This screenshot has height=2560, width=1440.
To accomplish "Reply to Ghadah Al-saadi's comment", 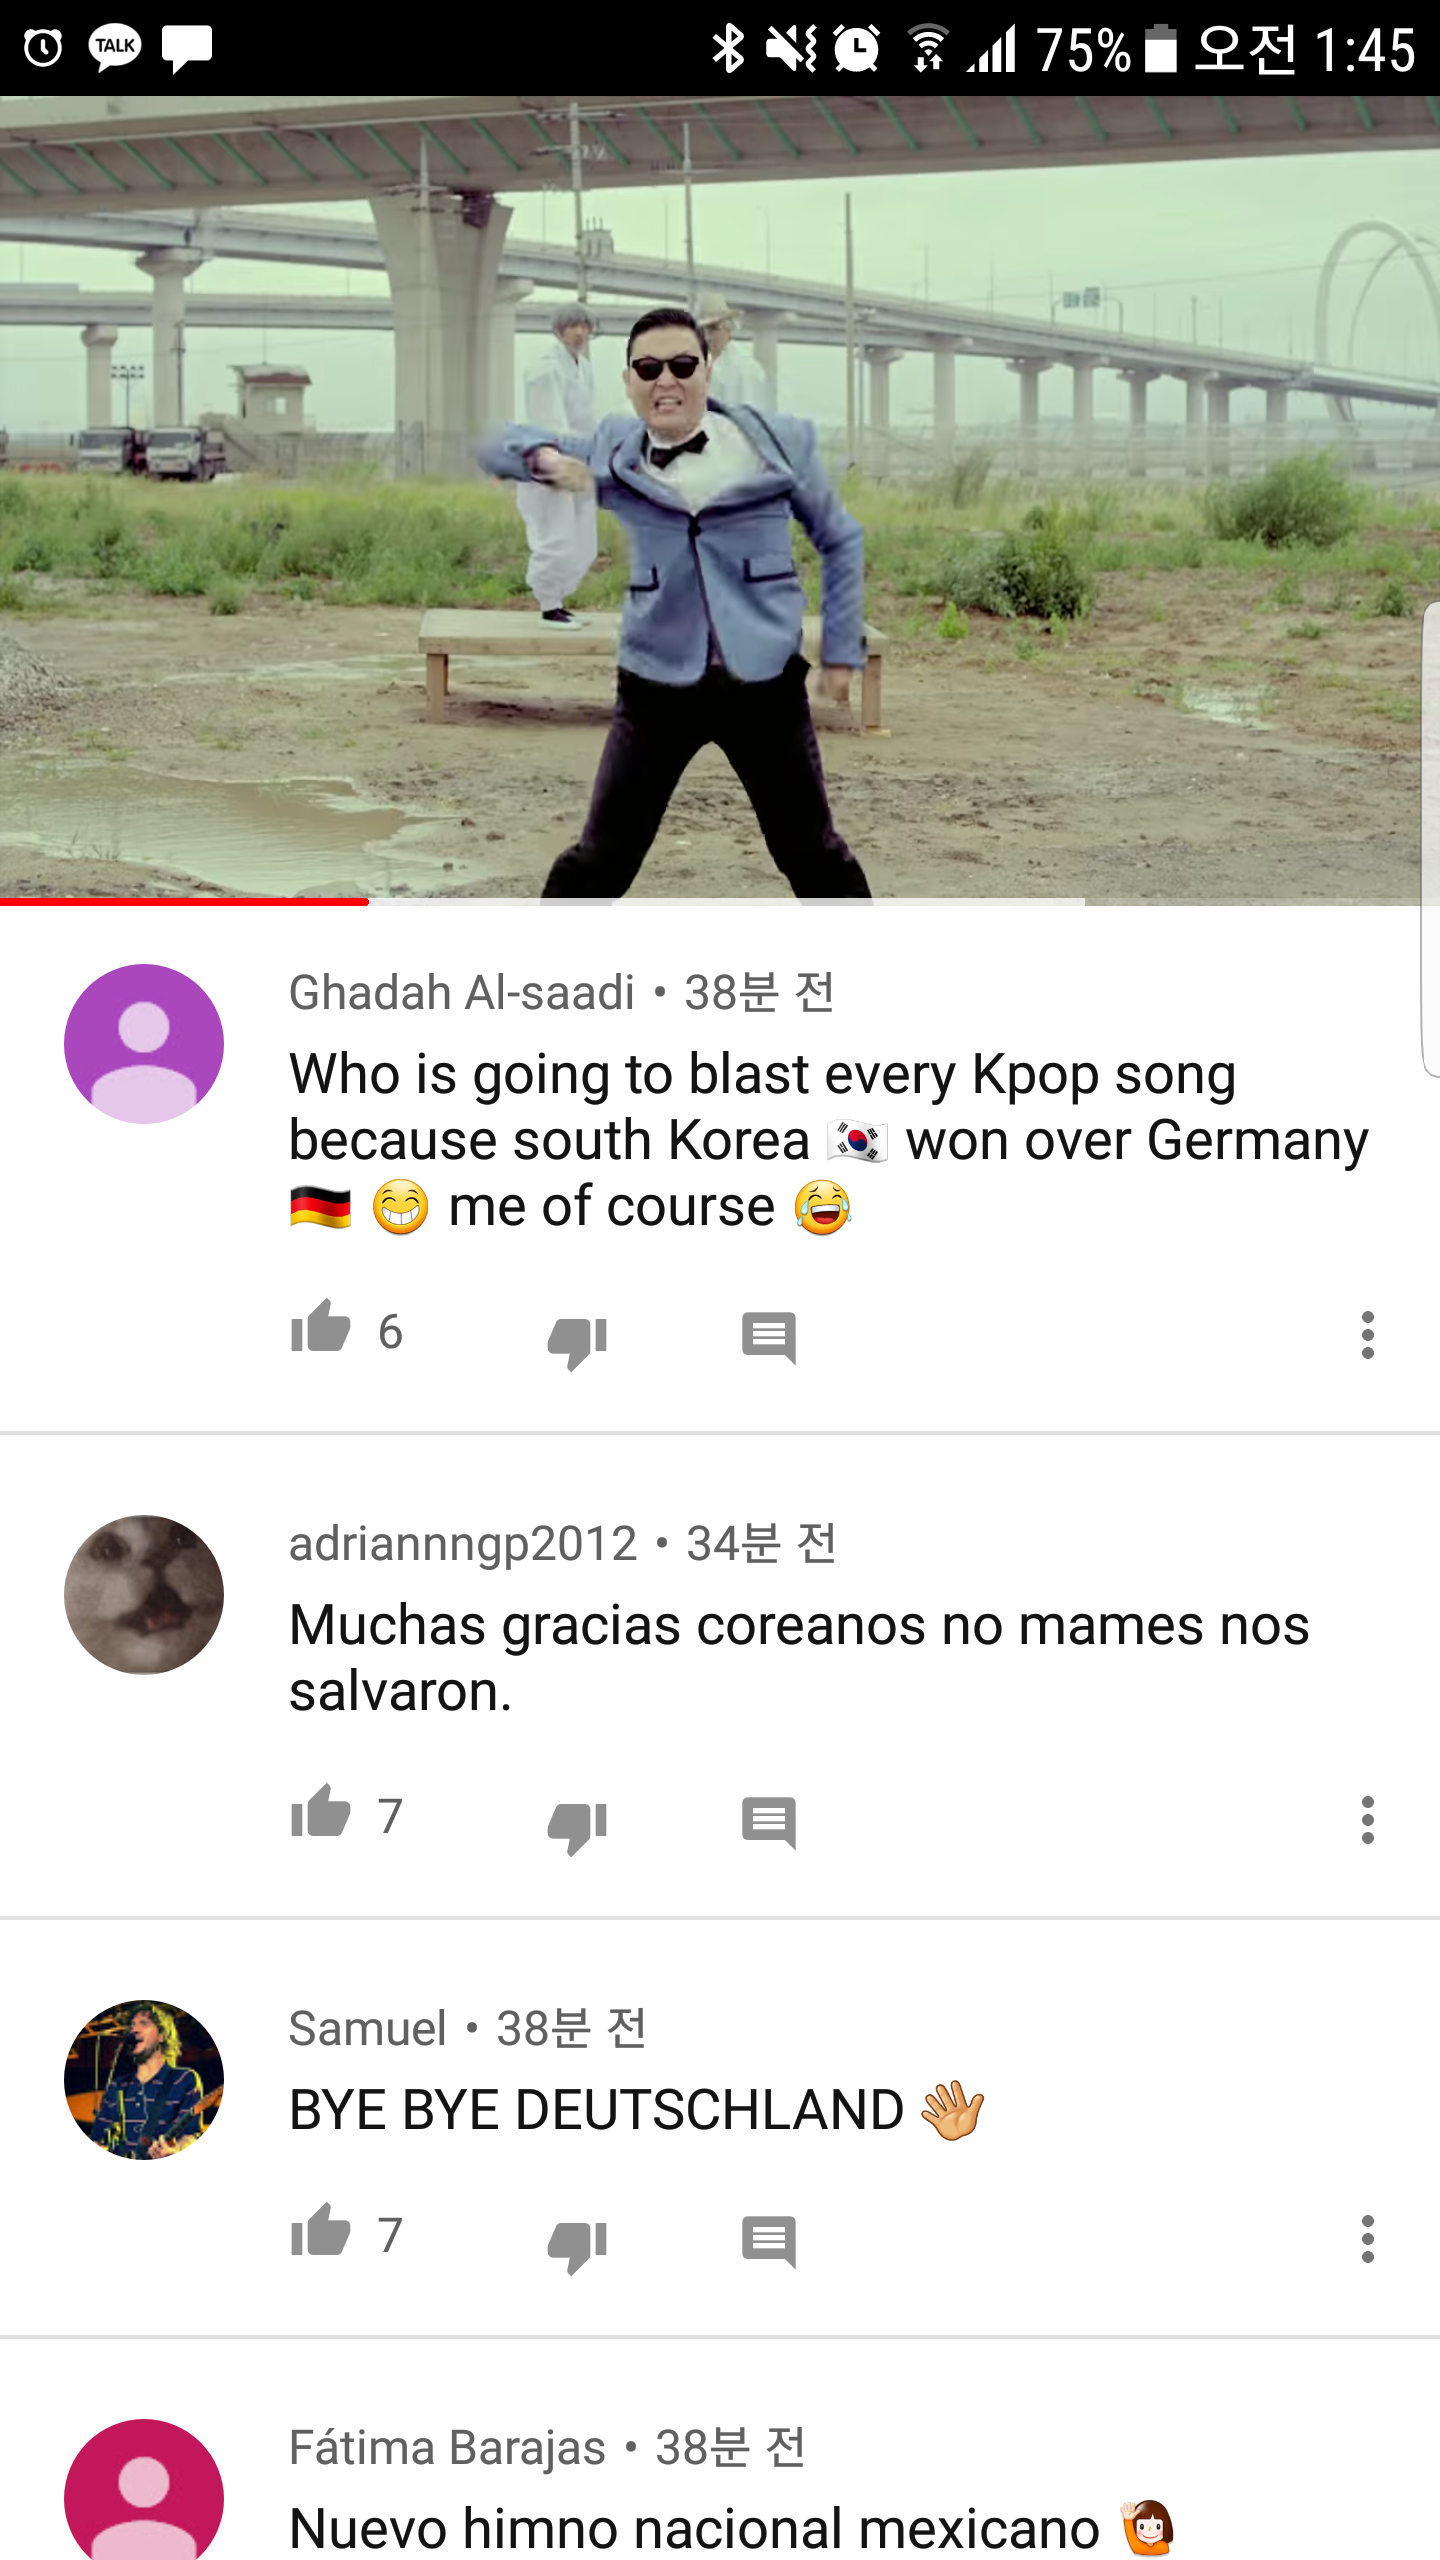I will pos(769,1338).
